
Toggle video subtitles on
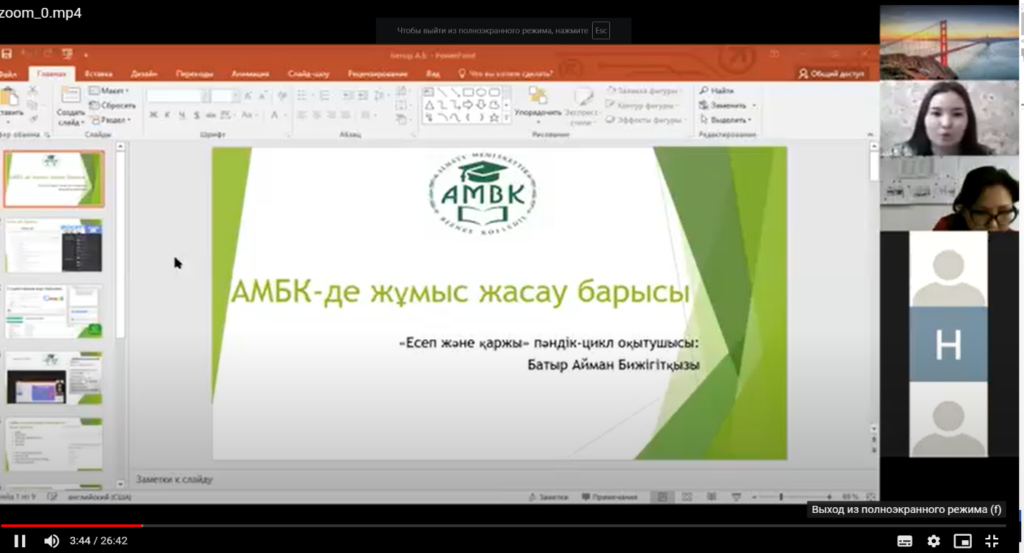coord(904,541)
